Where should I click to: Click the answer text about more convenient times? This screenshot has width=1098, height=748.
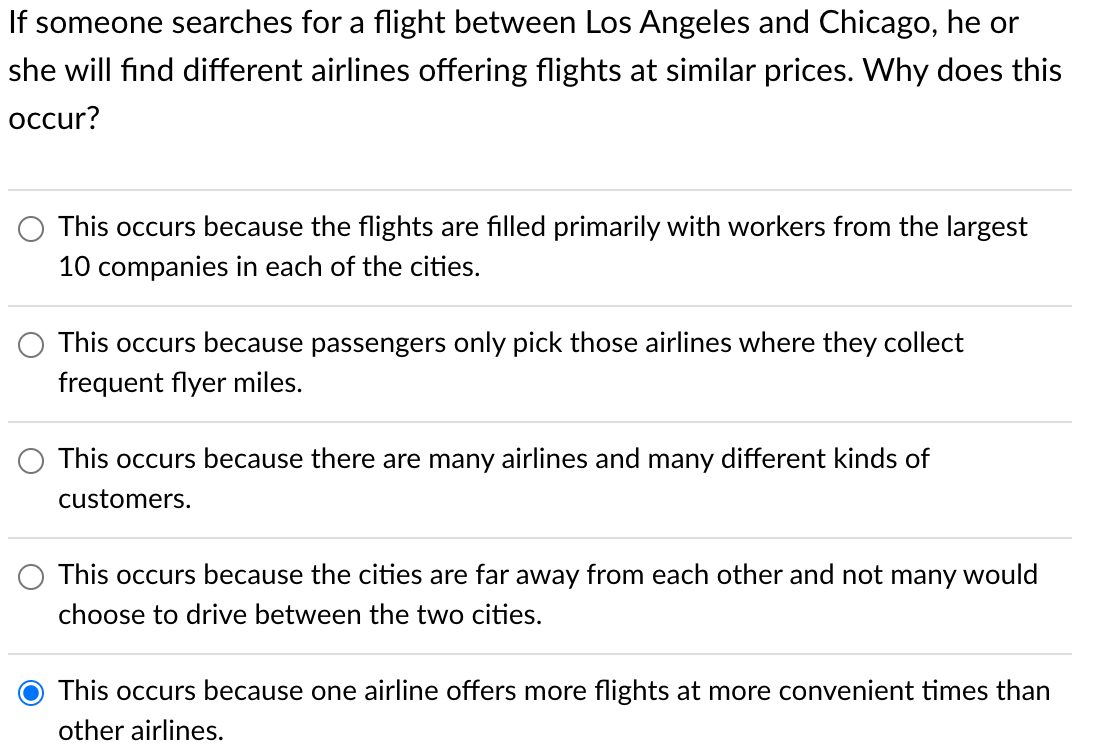[554, 710]
